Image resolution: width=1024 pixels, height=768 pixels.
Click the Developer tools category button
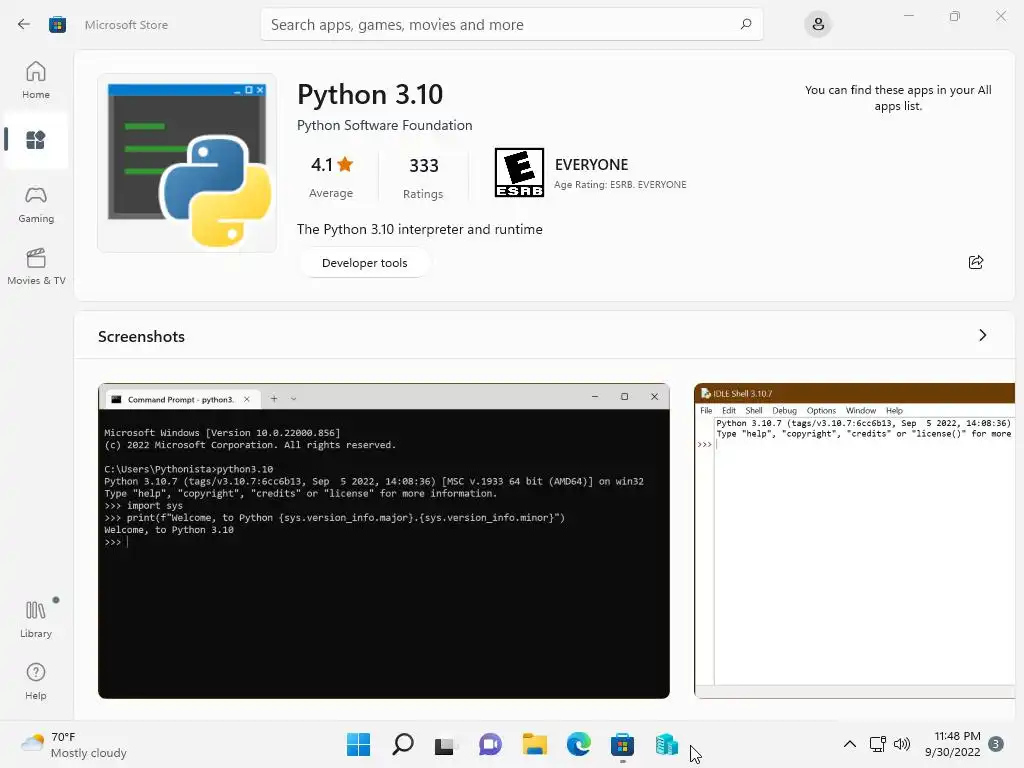tap(364, 263)
